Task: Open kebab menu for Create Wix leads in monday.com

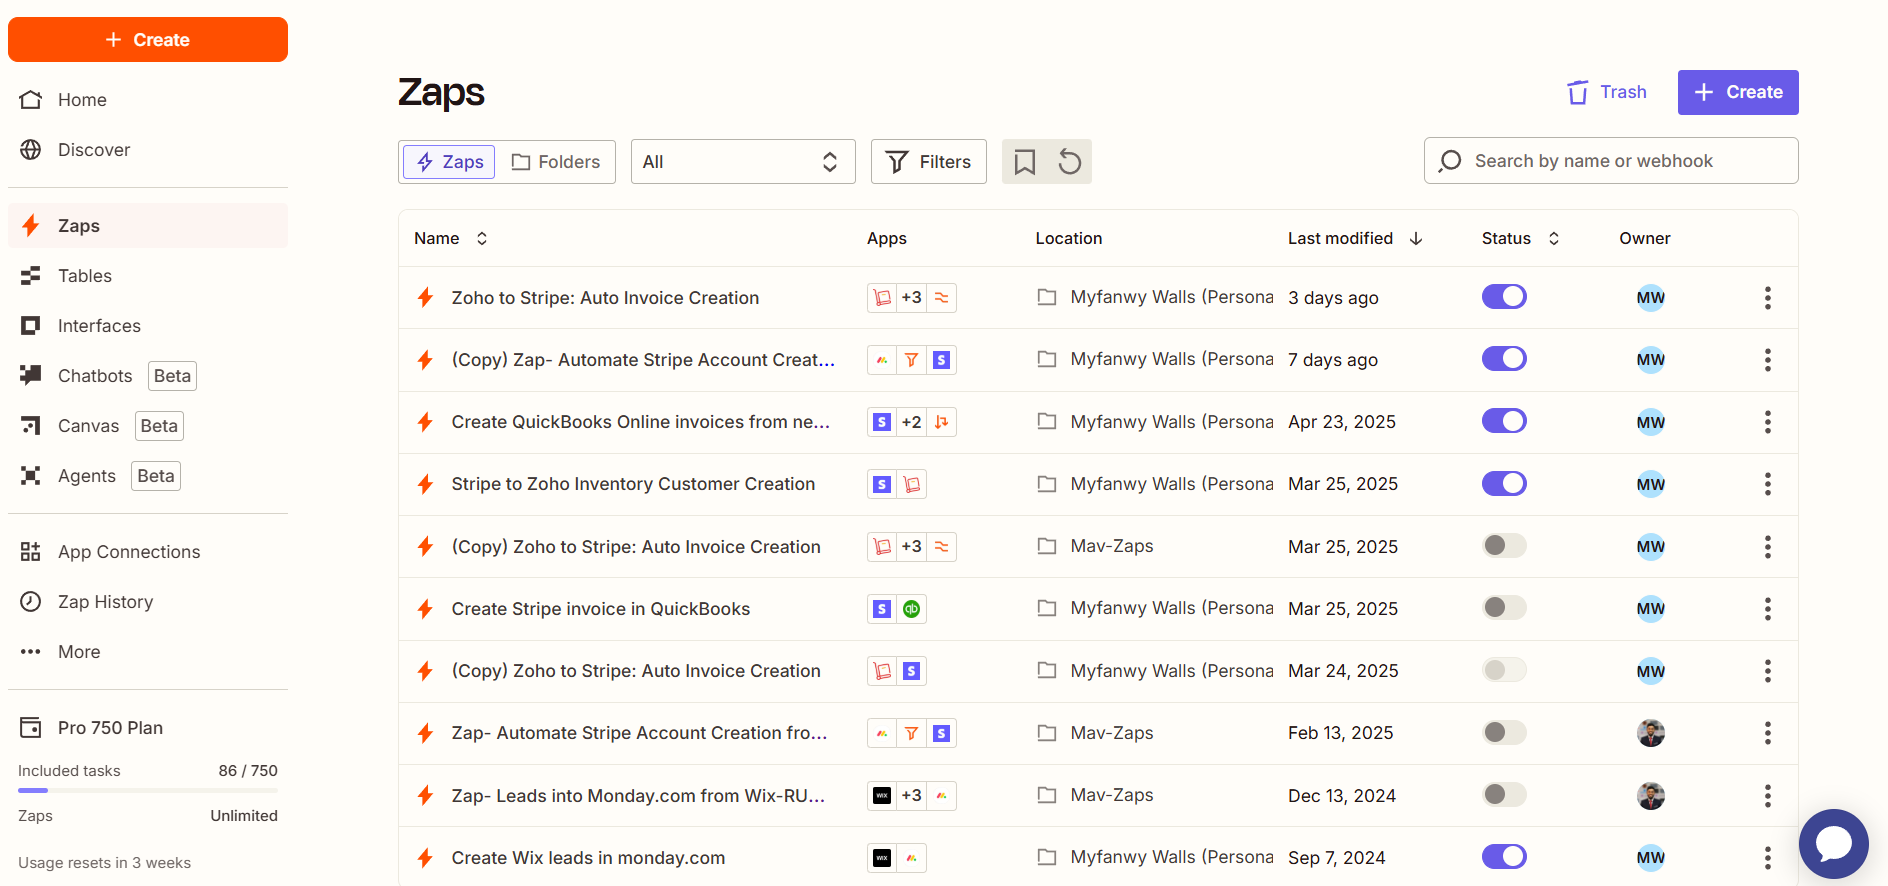Action: click(x=1767, y=858)
